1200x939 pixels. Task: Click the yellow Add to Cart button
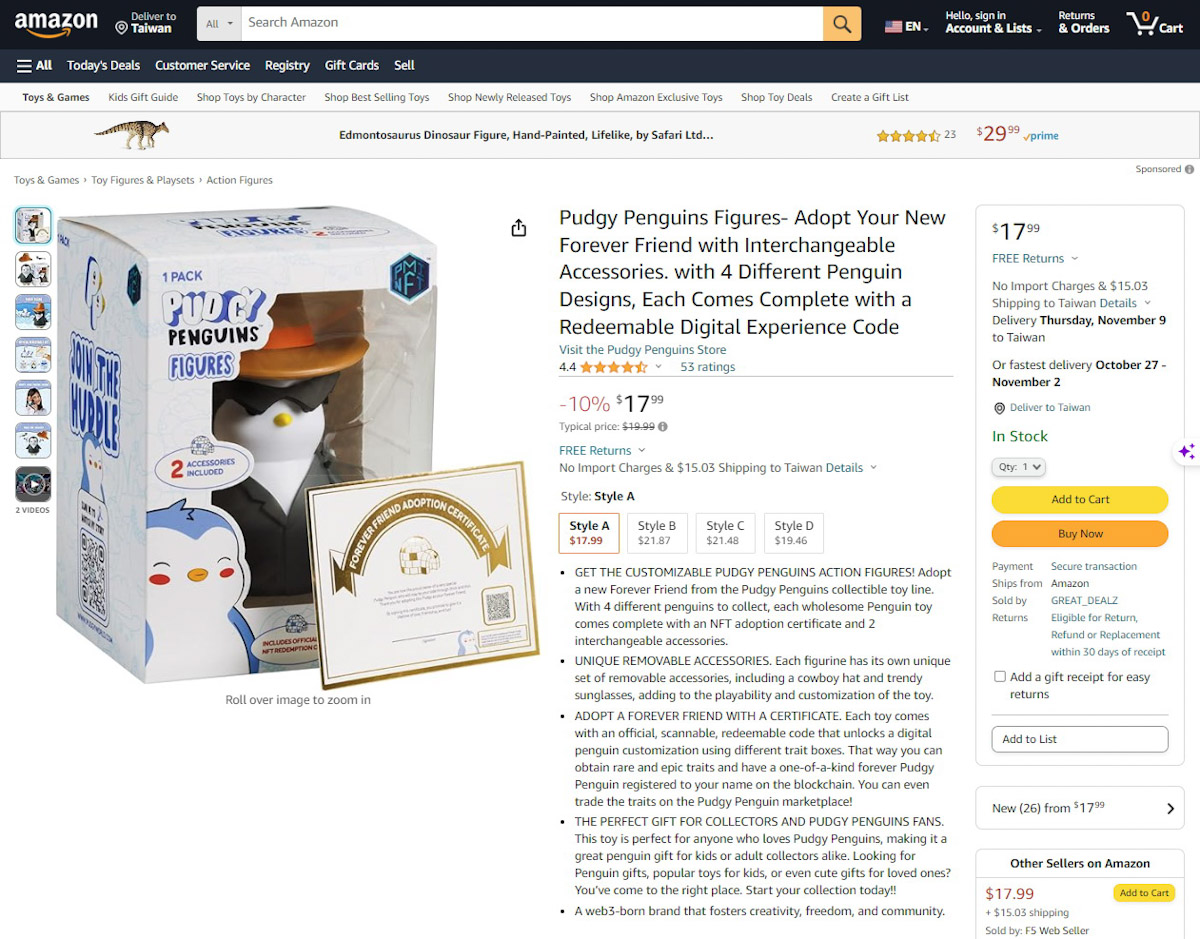point(1080,499)
